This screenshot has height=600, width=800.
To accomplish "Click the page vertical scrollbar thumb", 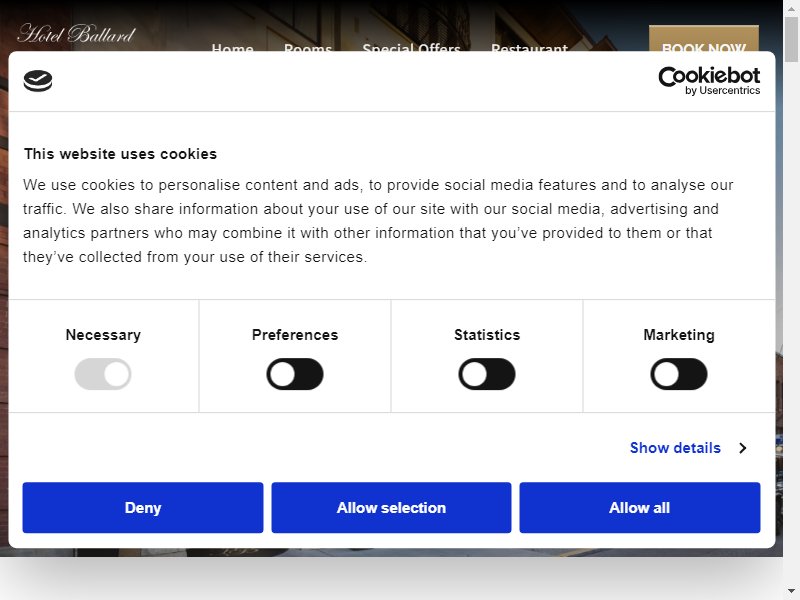I will [791, 39].
